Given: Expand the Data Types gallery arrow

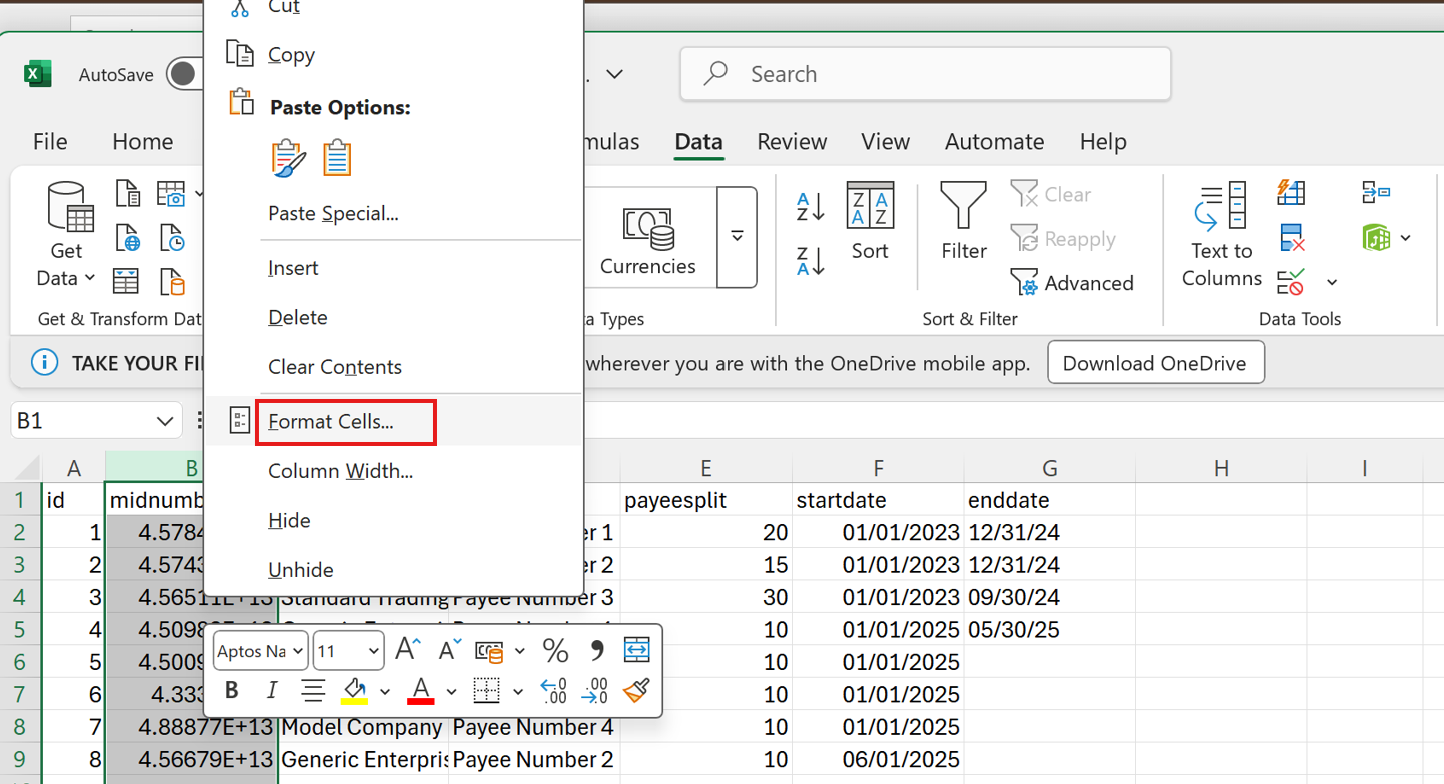Looking at the screenshot, I should (737, 237).
